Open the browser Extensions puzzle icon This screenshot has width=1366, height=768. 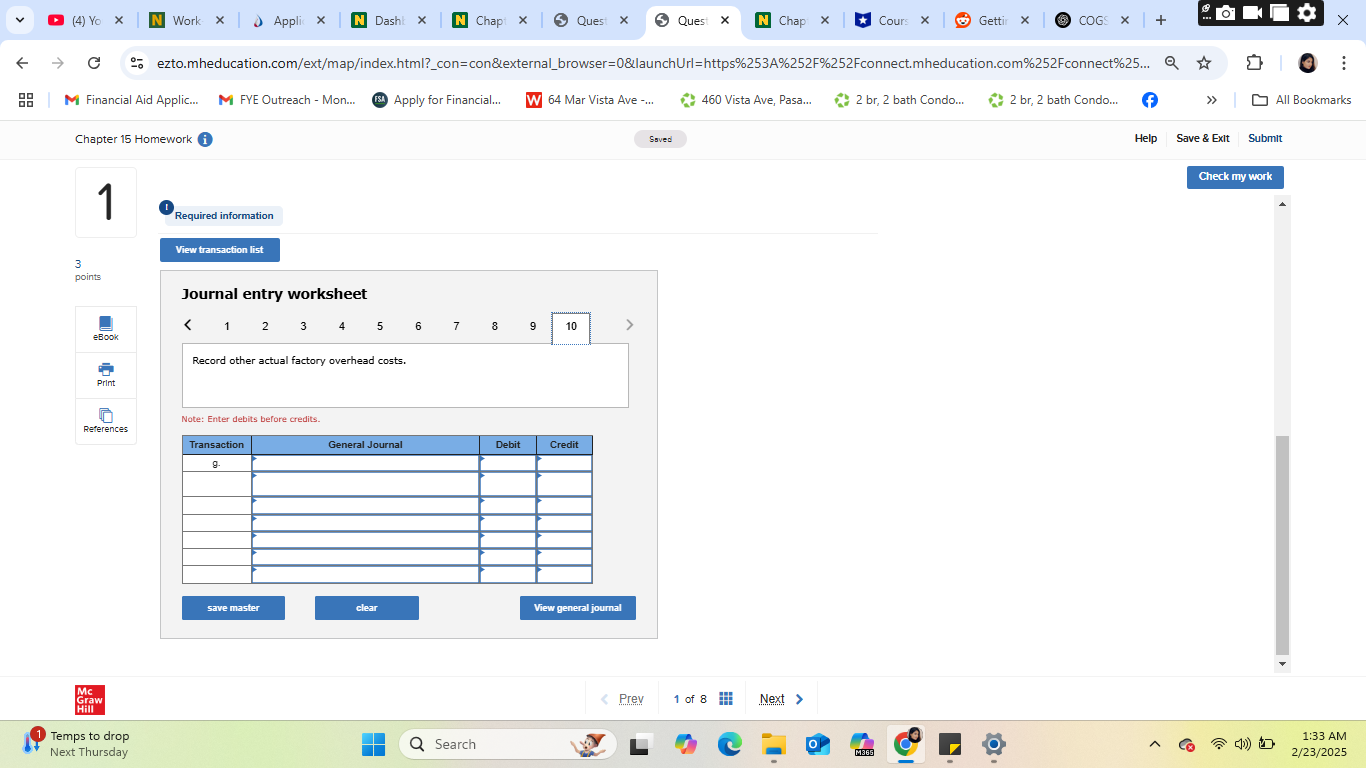point(1255,63)
